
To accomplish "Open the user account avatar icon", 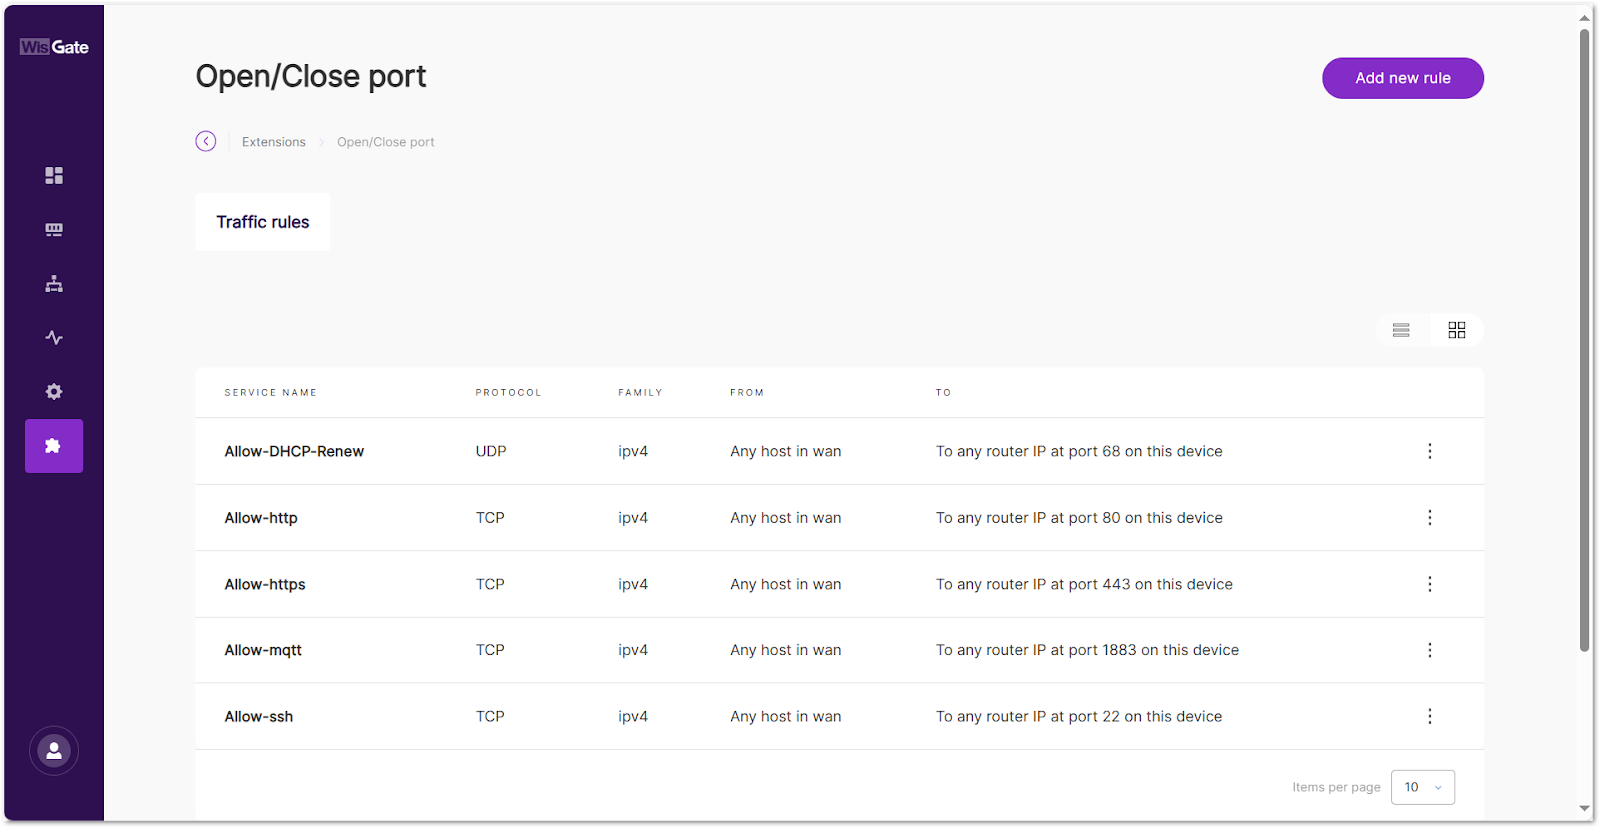I will click(54, 751).
